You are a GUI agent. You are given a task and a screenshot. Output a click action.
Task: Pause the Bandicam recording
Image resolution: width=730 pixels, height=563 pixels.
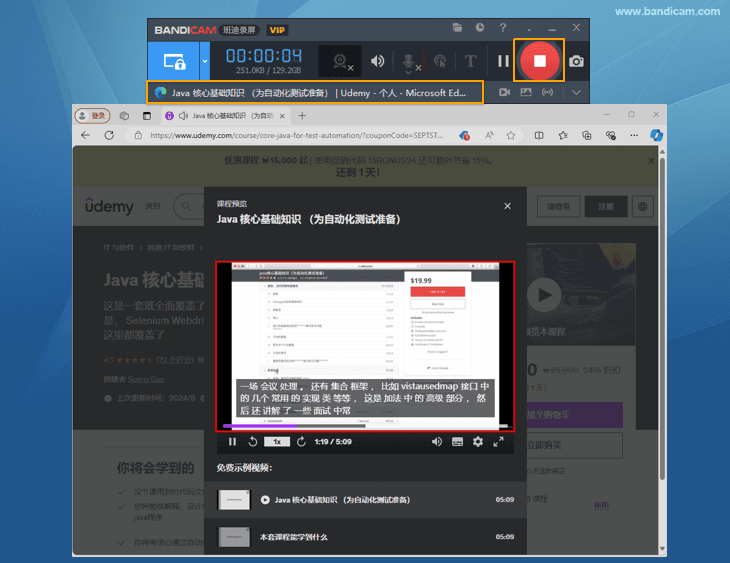(x=503, y=61)
